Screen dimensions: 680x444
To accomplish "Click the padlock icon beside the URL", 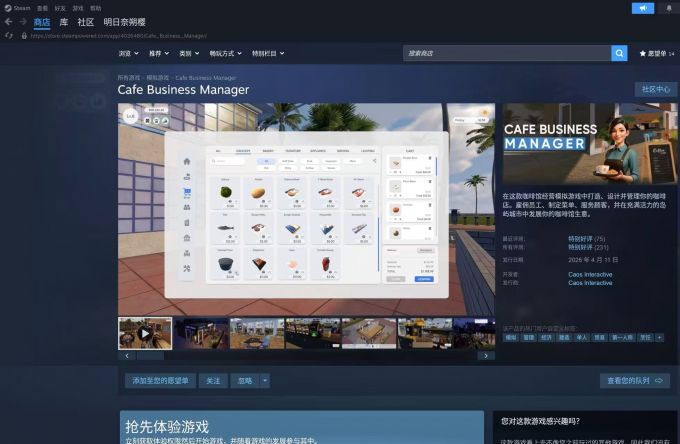I will click(x=24, y=36).
